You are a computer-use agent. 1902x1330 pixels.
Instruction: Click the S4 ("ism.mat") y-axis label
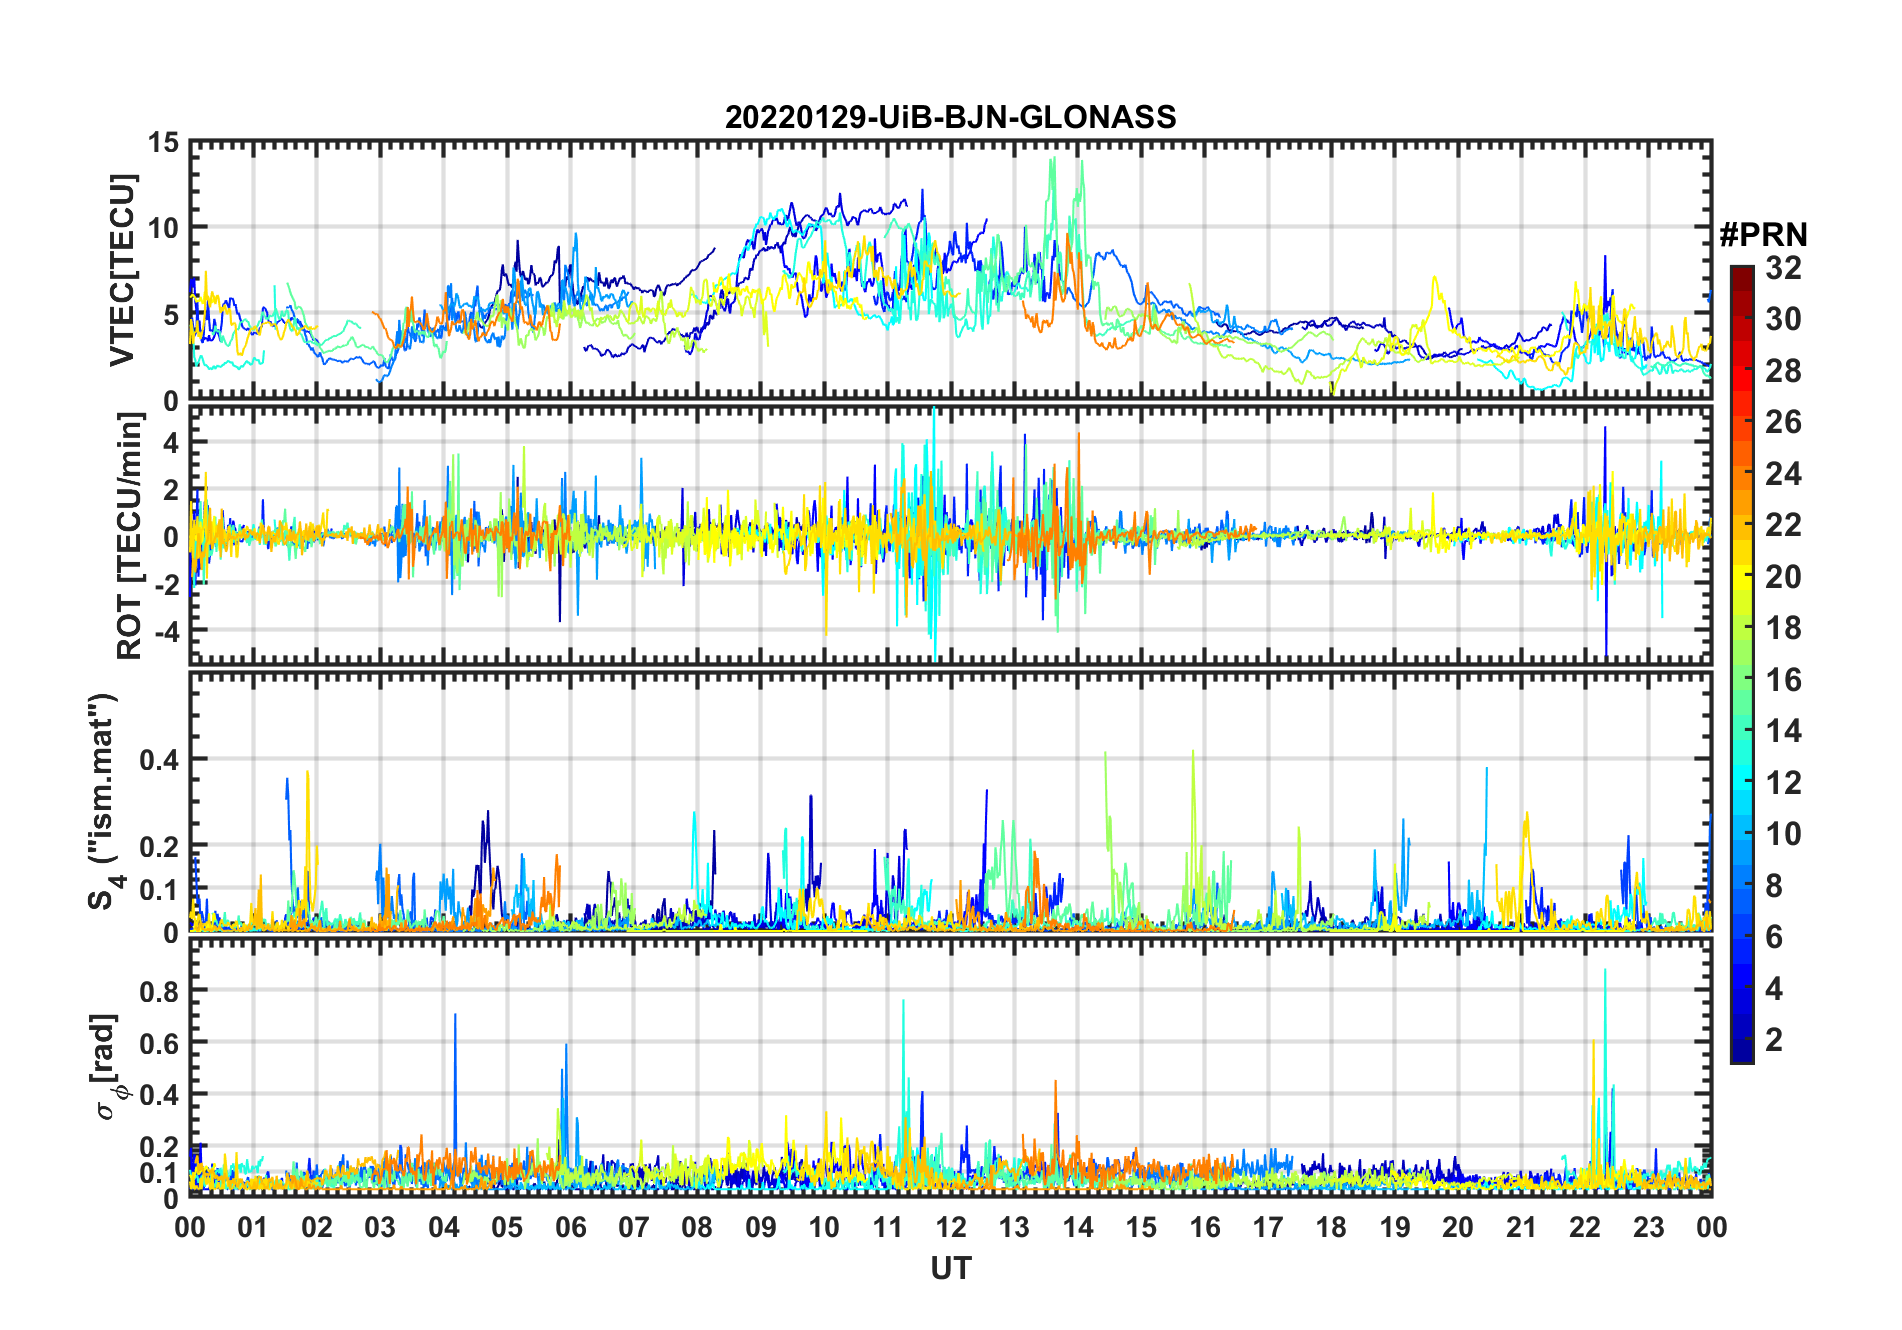coord(105,801)
